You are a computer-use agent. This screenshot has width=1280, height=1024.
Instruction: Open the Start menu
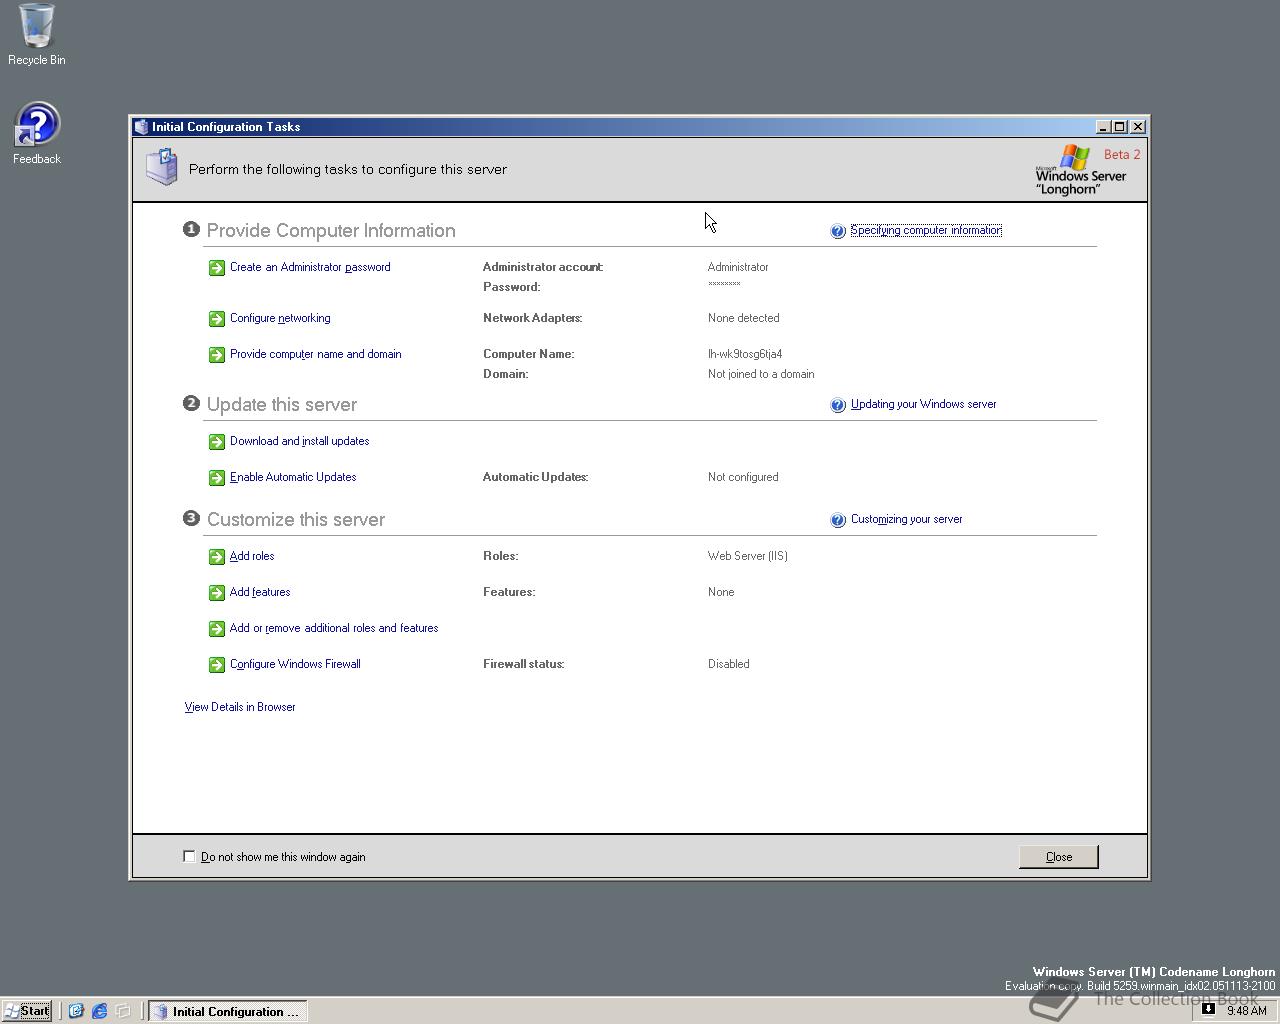point(27,1011)
